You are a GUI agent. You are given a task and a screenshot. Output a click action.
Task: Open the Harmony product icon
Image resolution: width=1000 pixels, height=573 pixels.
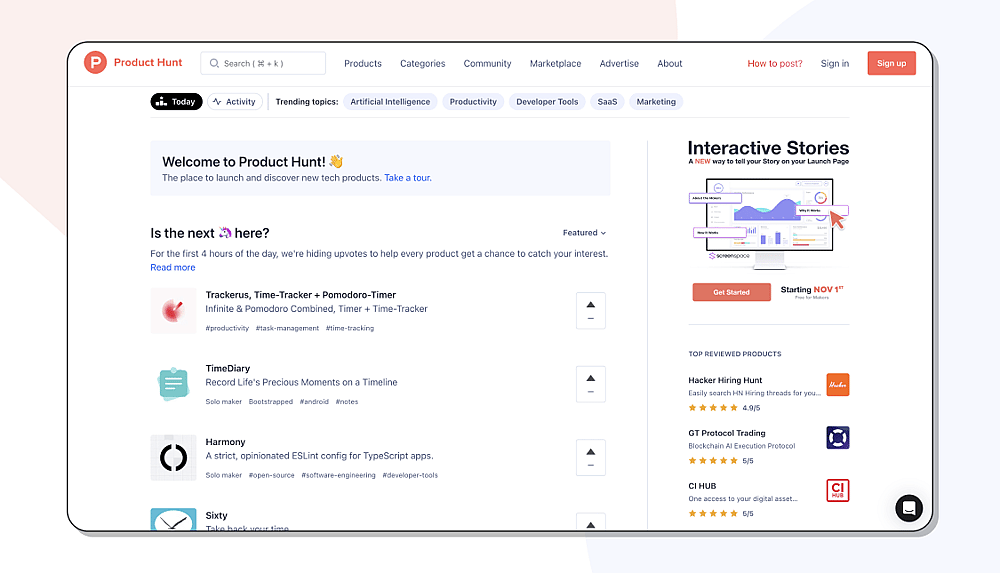[173, 458]
